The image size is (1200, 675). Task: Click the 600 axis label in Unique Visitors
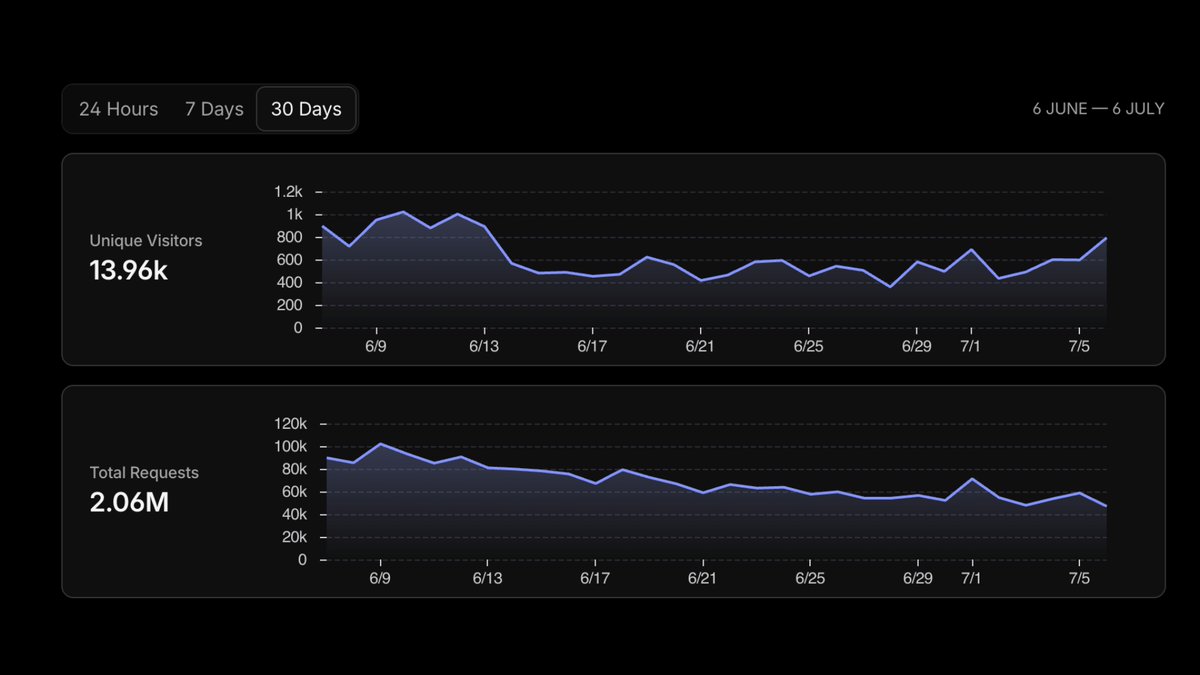[289, 260]
